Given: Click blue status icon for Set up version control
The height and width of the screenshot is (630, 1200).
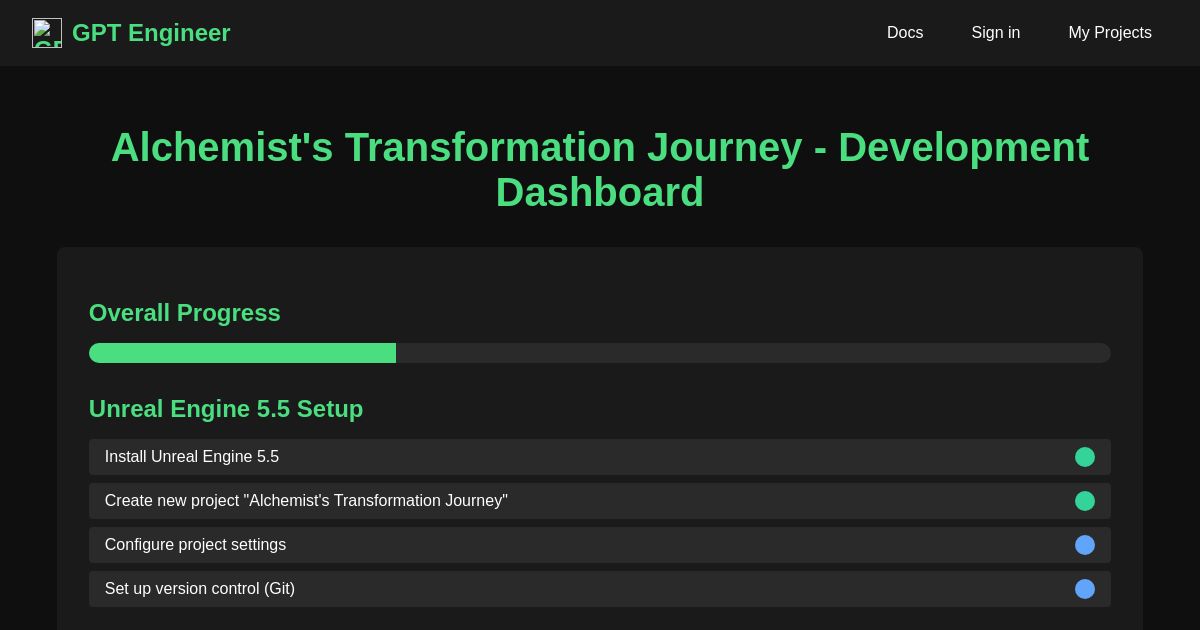Looking at the screenshot, I should tap(1085, 589).
